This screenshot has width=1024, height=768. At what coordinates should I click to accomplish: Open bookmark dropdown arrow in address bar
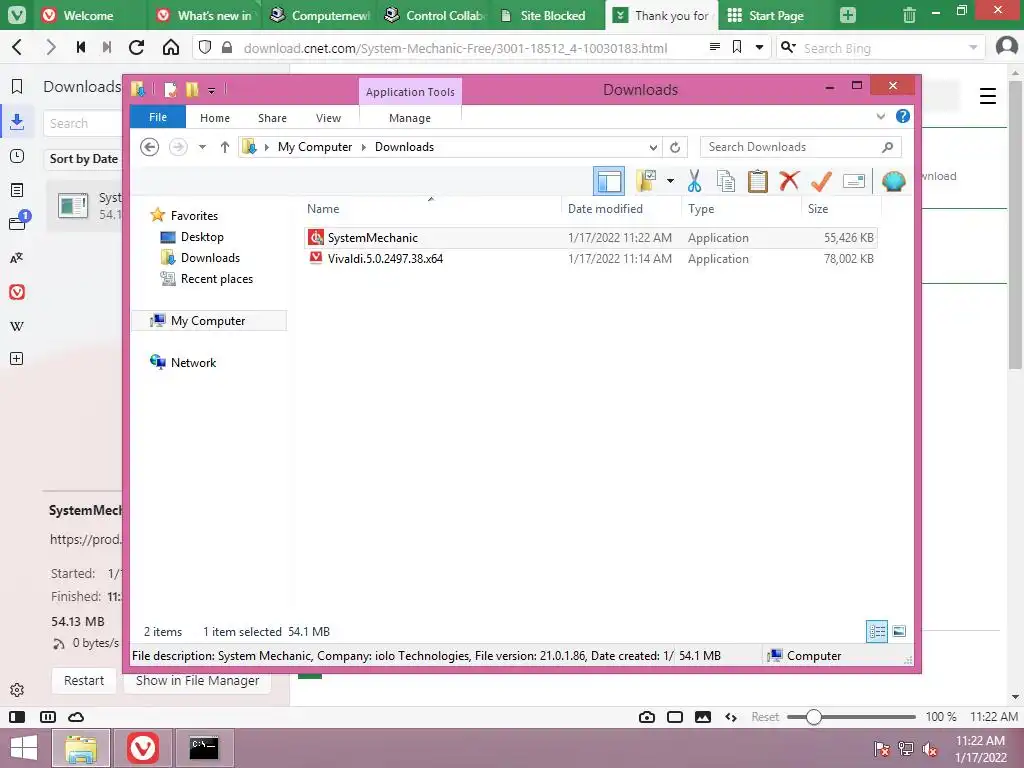(760, 47)
